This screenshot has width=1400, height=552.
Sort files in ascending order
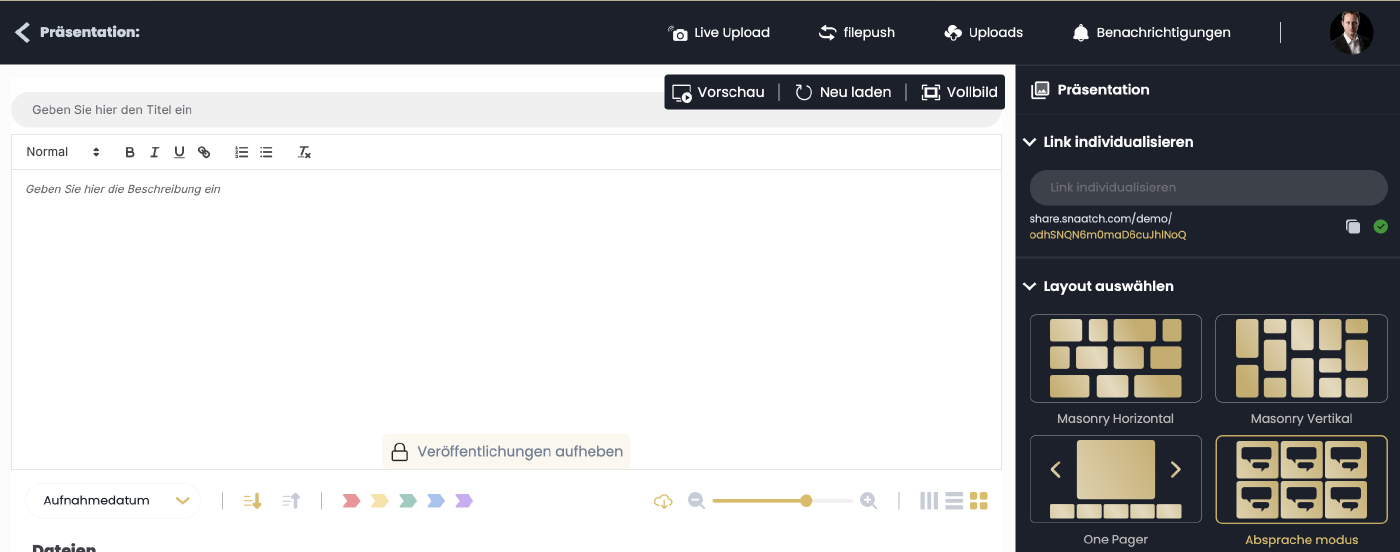291,501
